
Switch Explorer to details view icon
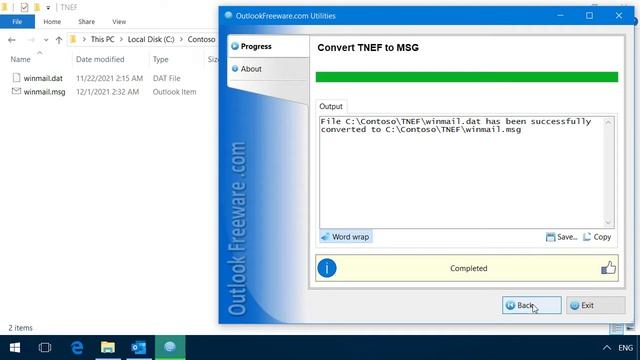pyautogui.click(x=616, y=329)
